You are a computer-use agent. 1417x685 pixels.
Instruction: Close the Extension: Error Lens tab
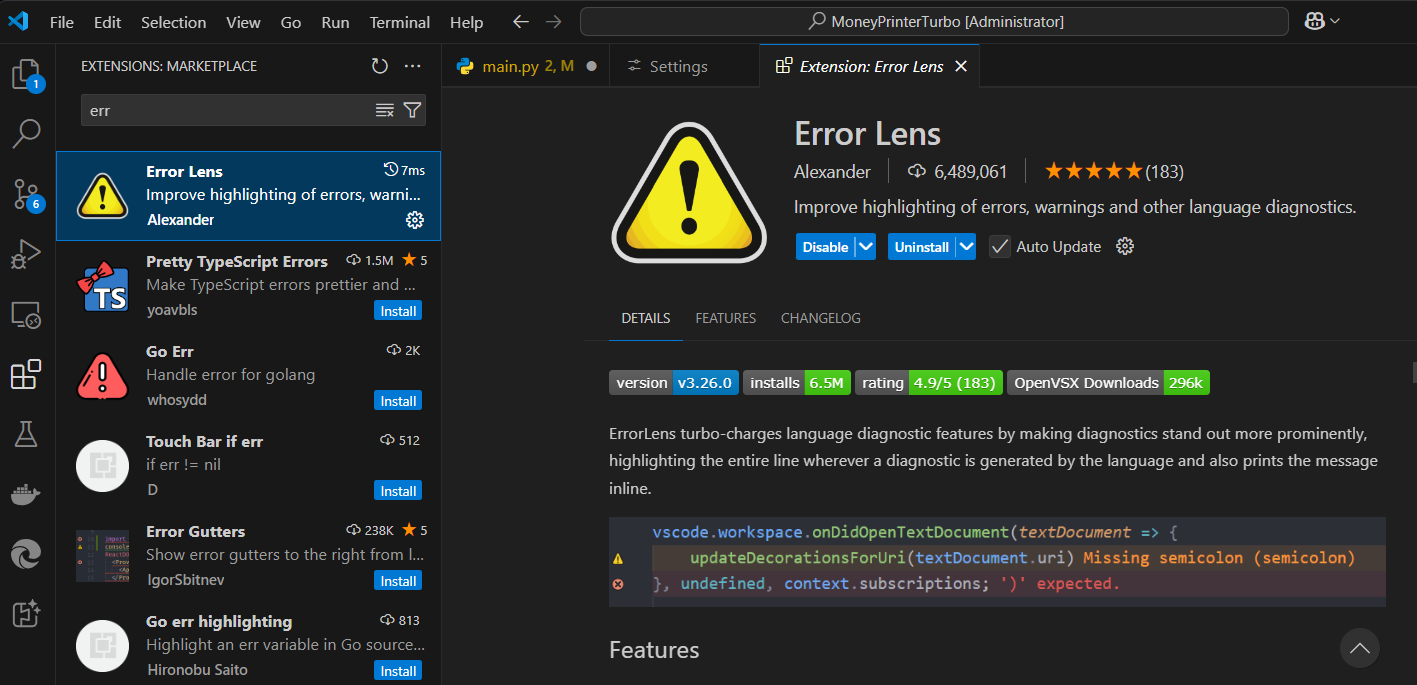point(961,66)
